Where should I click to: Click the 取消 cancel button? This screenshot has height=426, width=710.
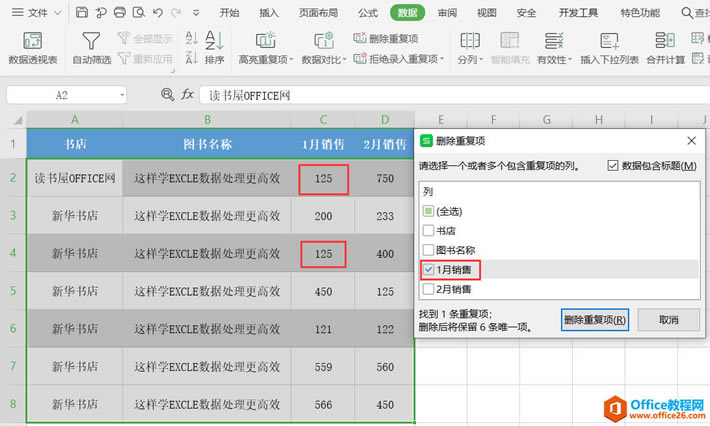(668, 320)
